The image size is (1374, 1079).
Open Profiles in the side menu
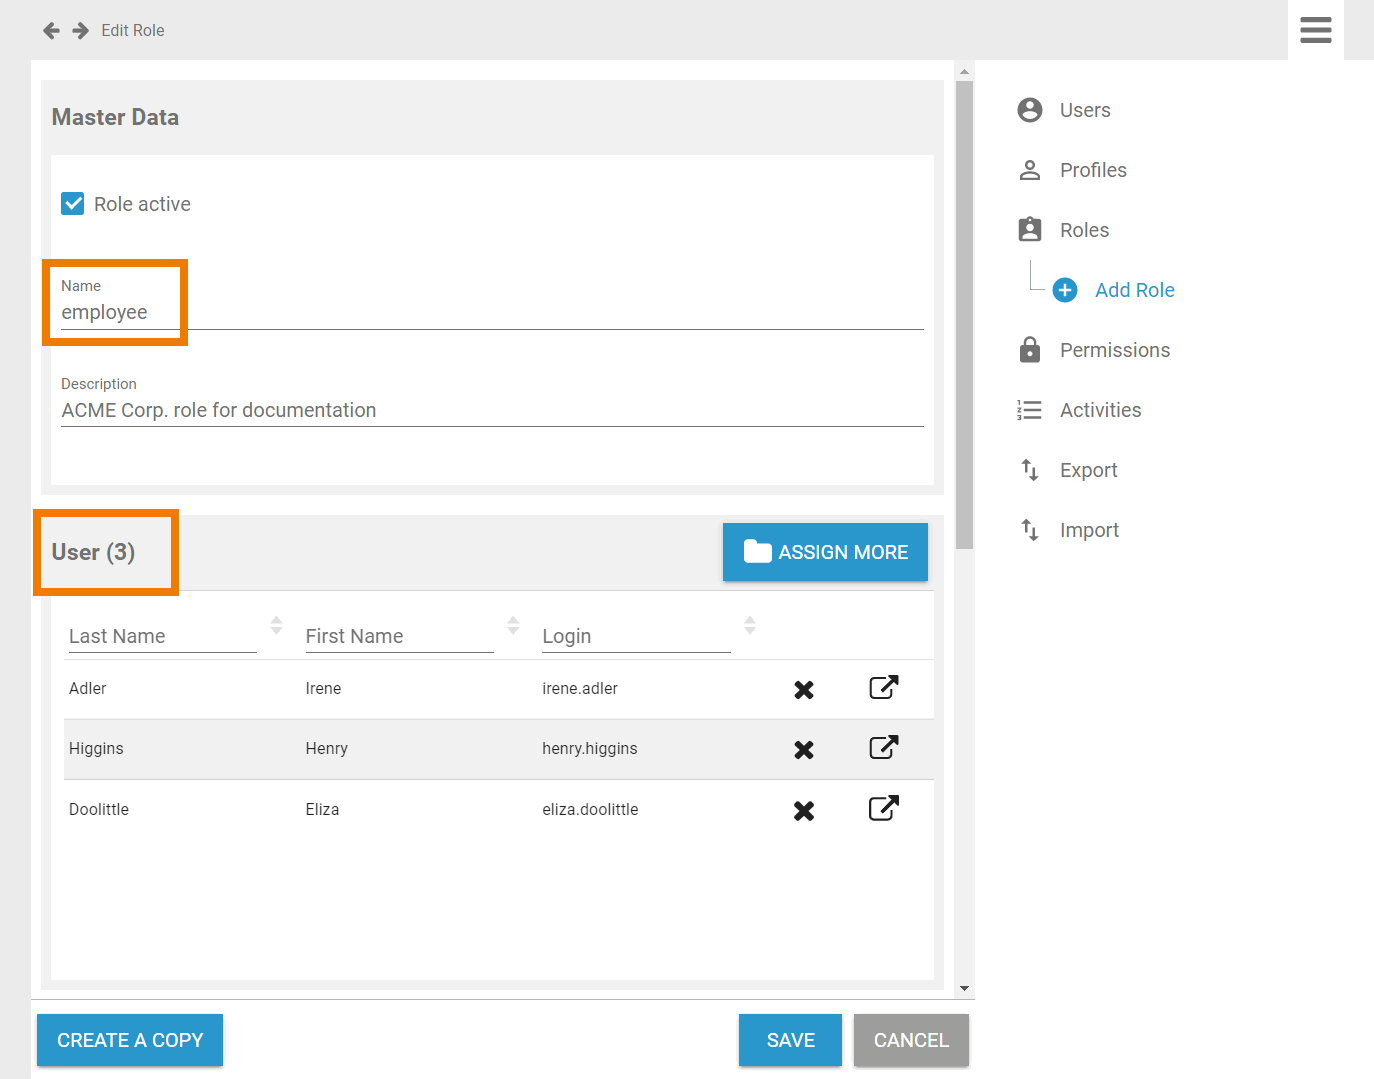(1093, 170)
